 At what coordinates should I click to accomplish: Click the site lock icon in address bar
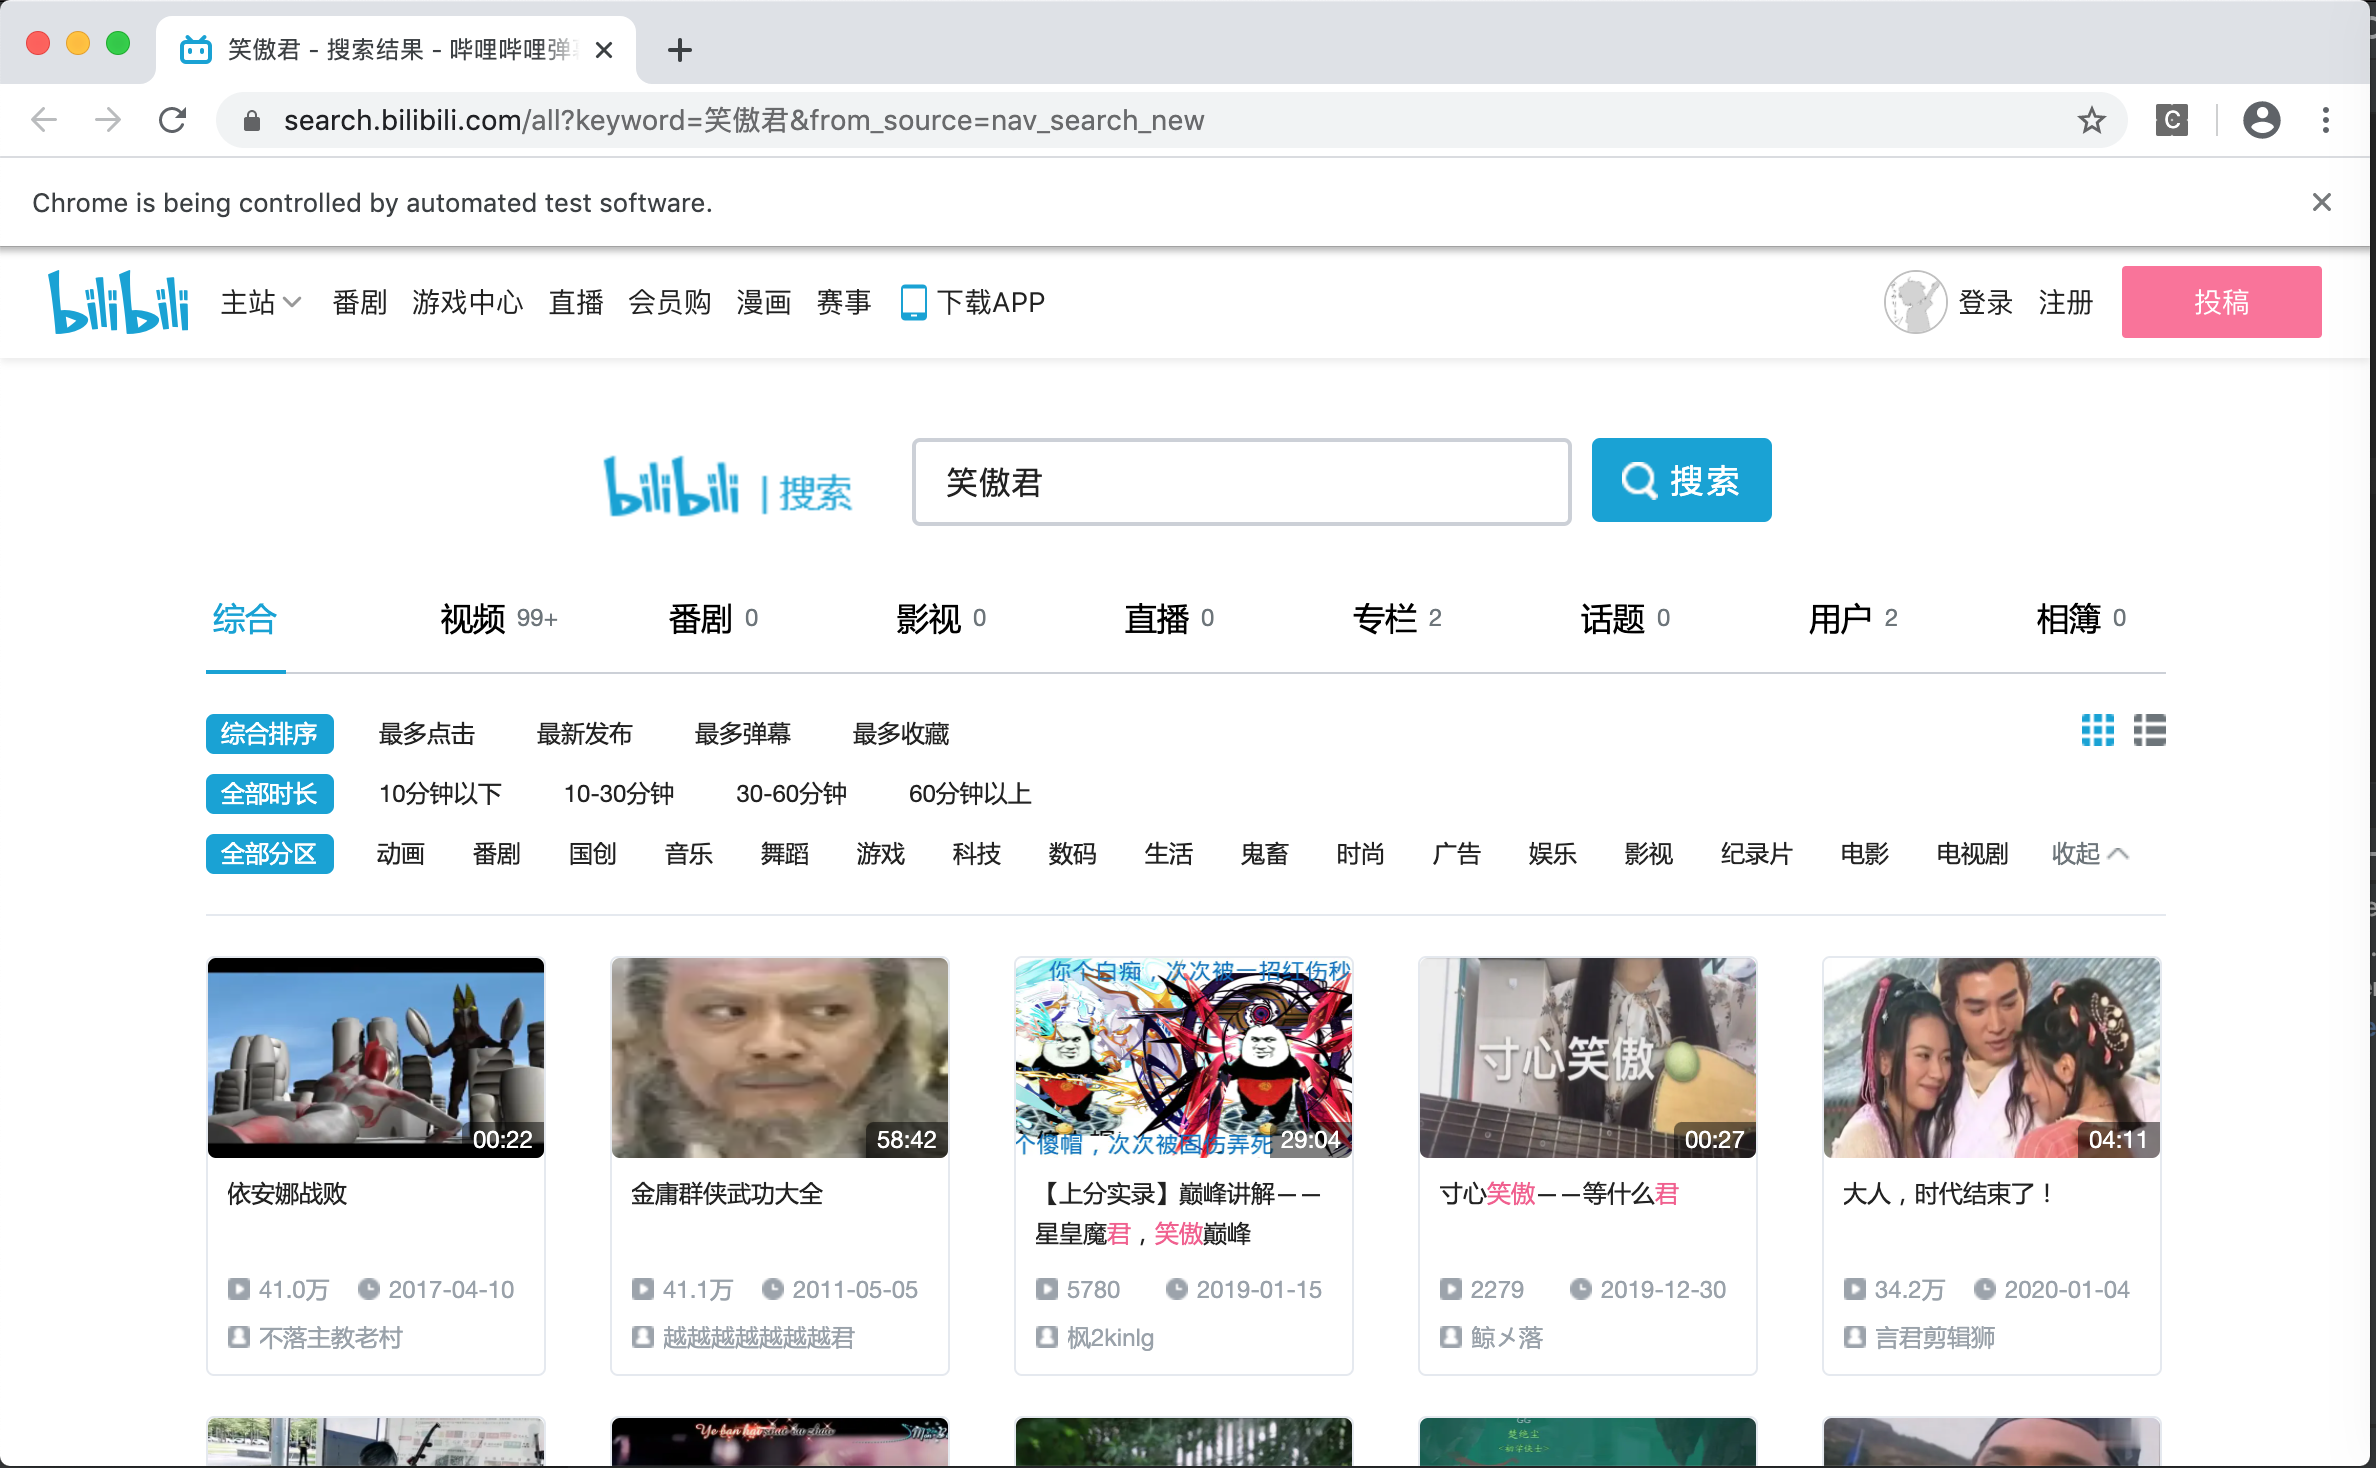point(252,121)
